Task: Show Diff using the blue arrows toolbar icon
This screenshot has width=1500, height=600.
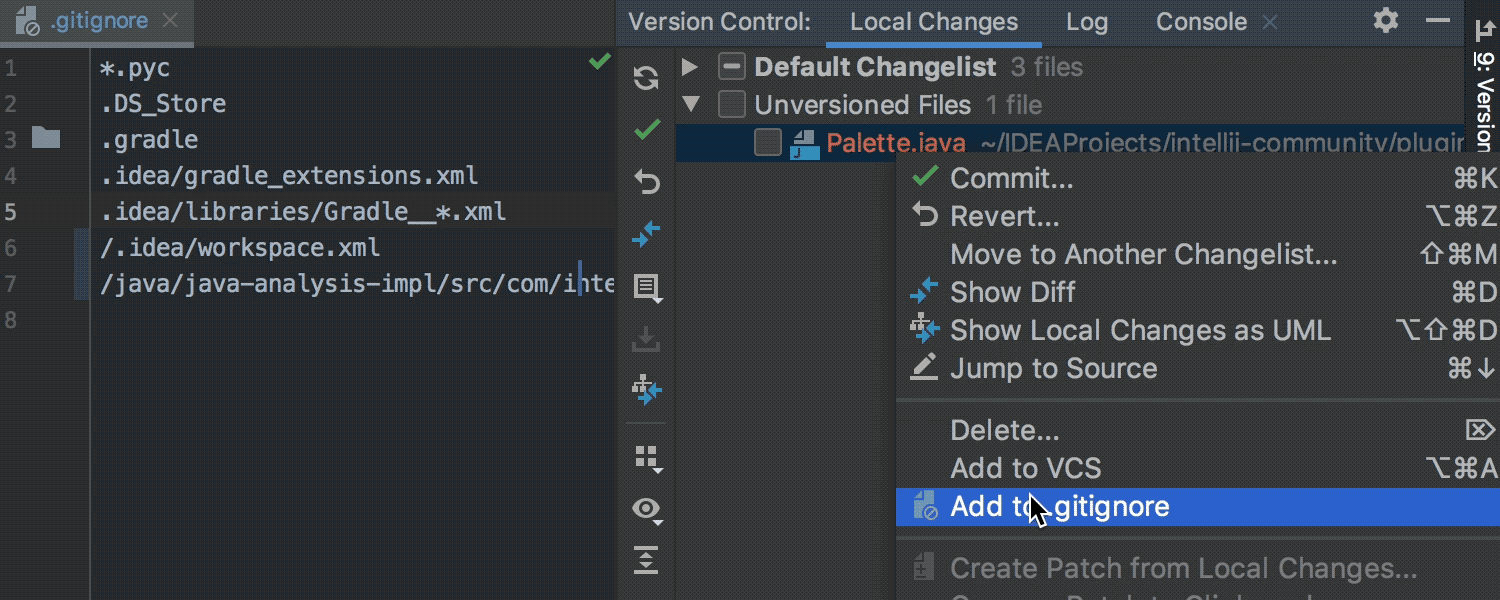Action: coord(647,234)
